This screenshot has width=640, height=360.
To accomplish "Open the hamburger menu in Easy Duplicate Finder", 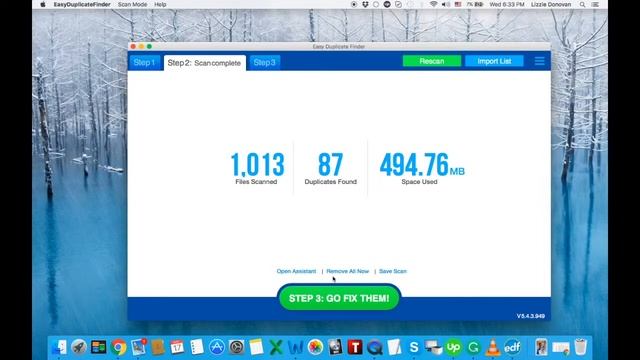I will [539, 61].
